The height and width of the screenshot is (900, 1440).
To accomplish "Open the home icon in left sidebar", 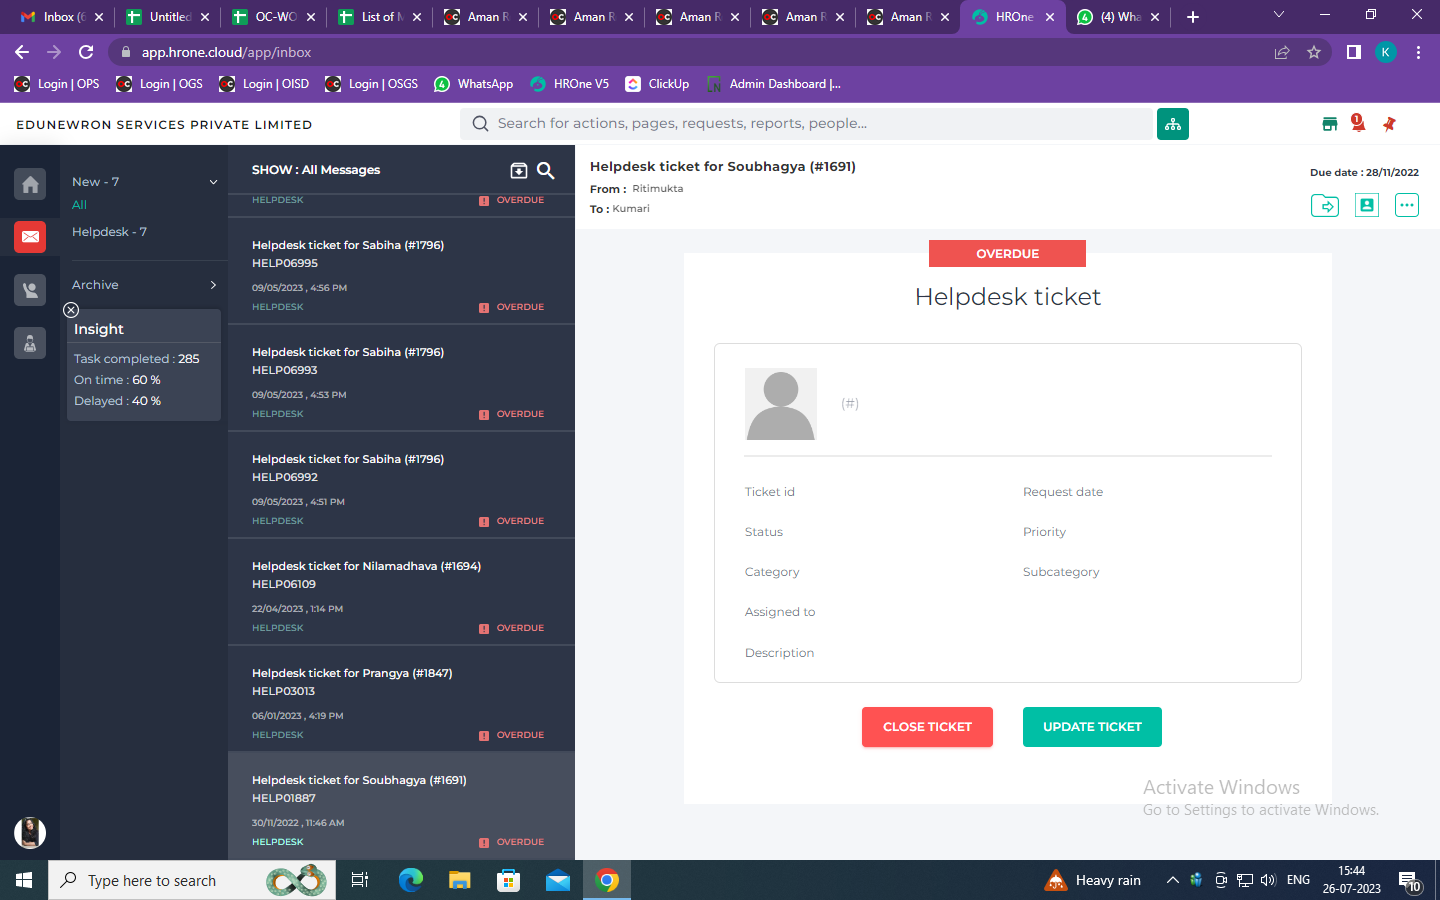I will coord(30,184).
